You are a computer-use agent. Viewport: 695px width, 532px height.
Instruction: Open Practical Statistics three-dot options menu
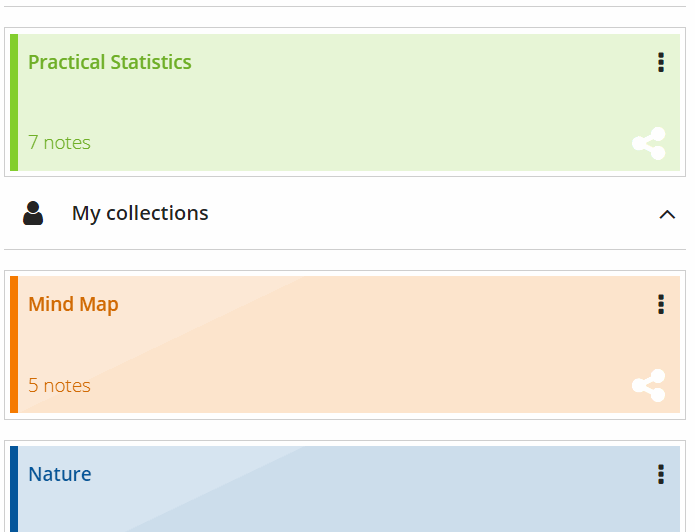click(661, 63)
